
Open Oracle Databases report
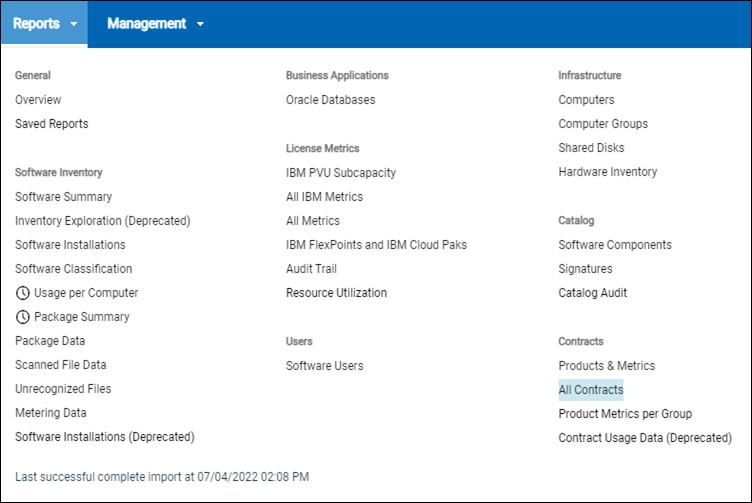[330, 100]
